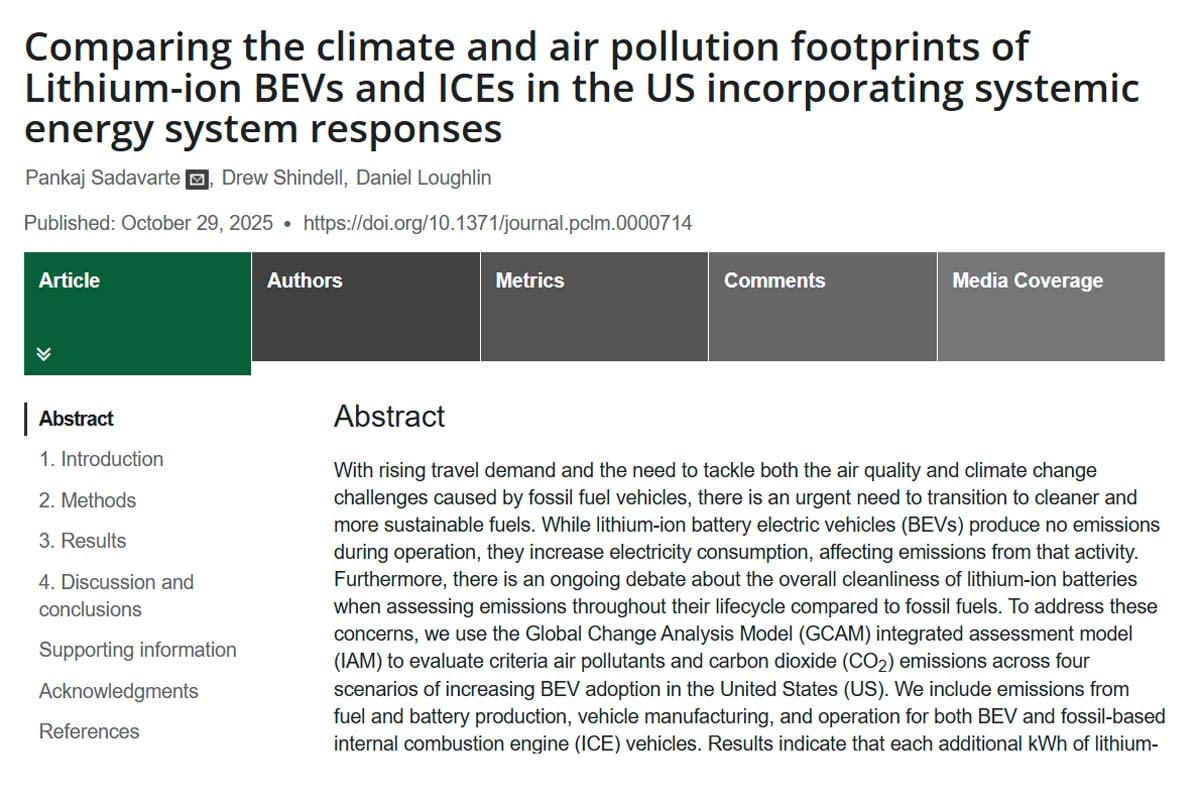Go to Supporting information section
The image size is (1199, 800).
click(x=137, y=650)
